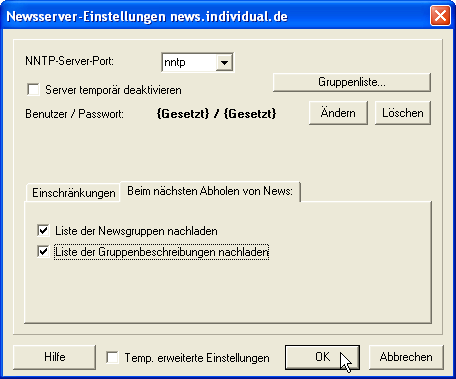Image resolution: width=456 pixels, height=379 pixels.
Task: Click the Benutzer / Passwort label
Action: (74, 114)
